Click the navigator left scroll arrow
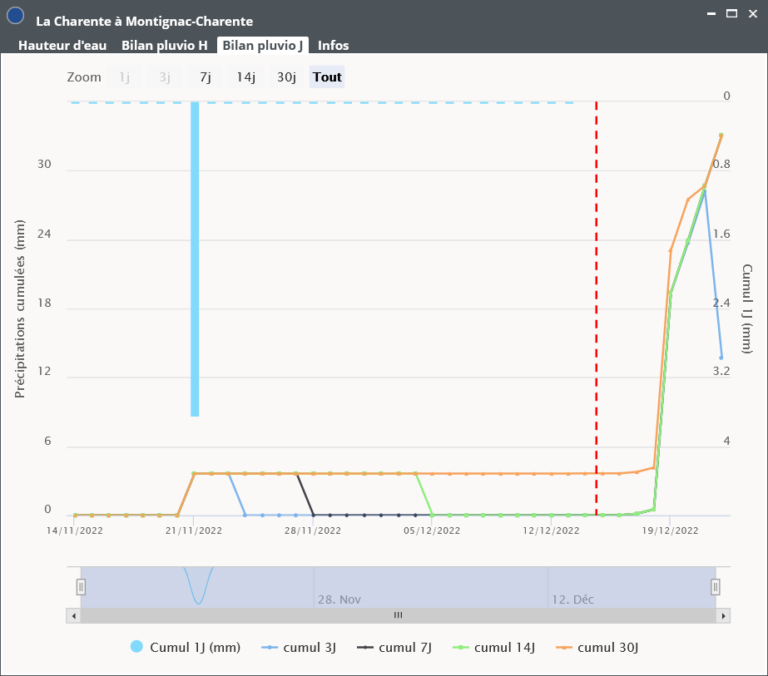Viewport: 768px width, 676px height. pyautogui.click(x=73, y=615)
